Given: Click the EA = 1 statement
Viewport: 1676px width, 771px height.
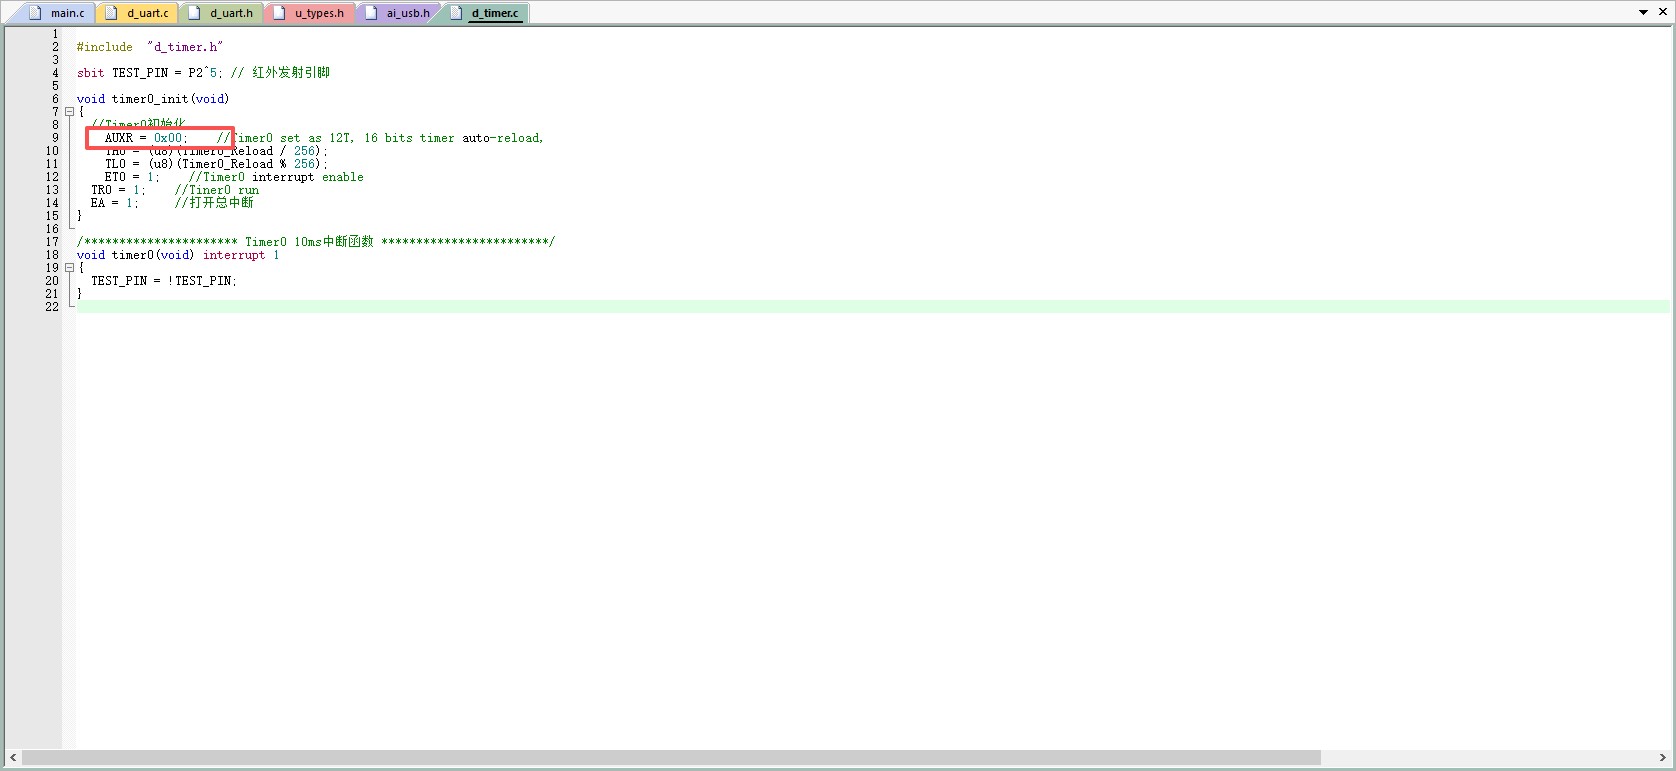Looking at the screenshot, I should [x=115, y=203].
